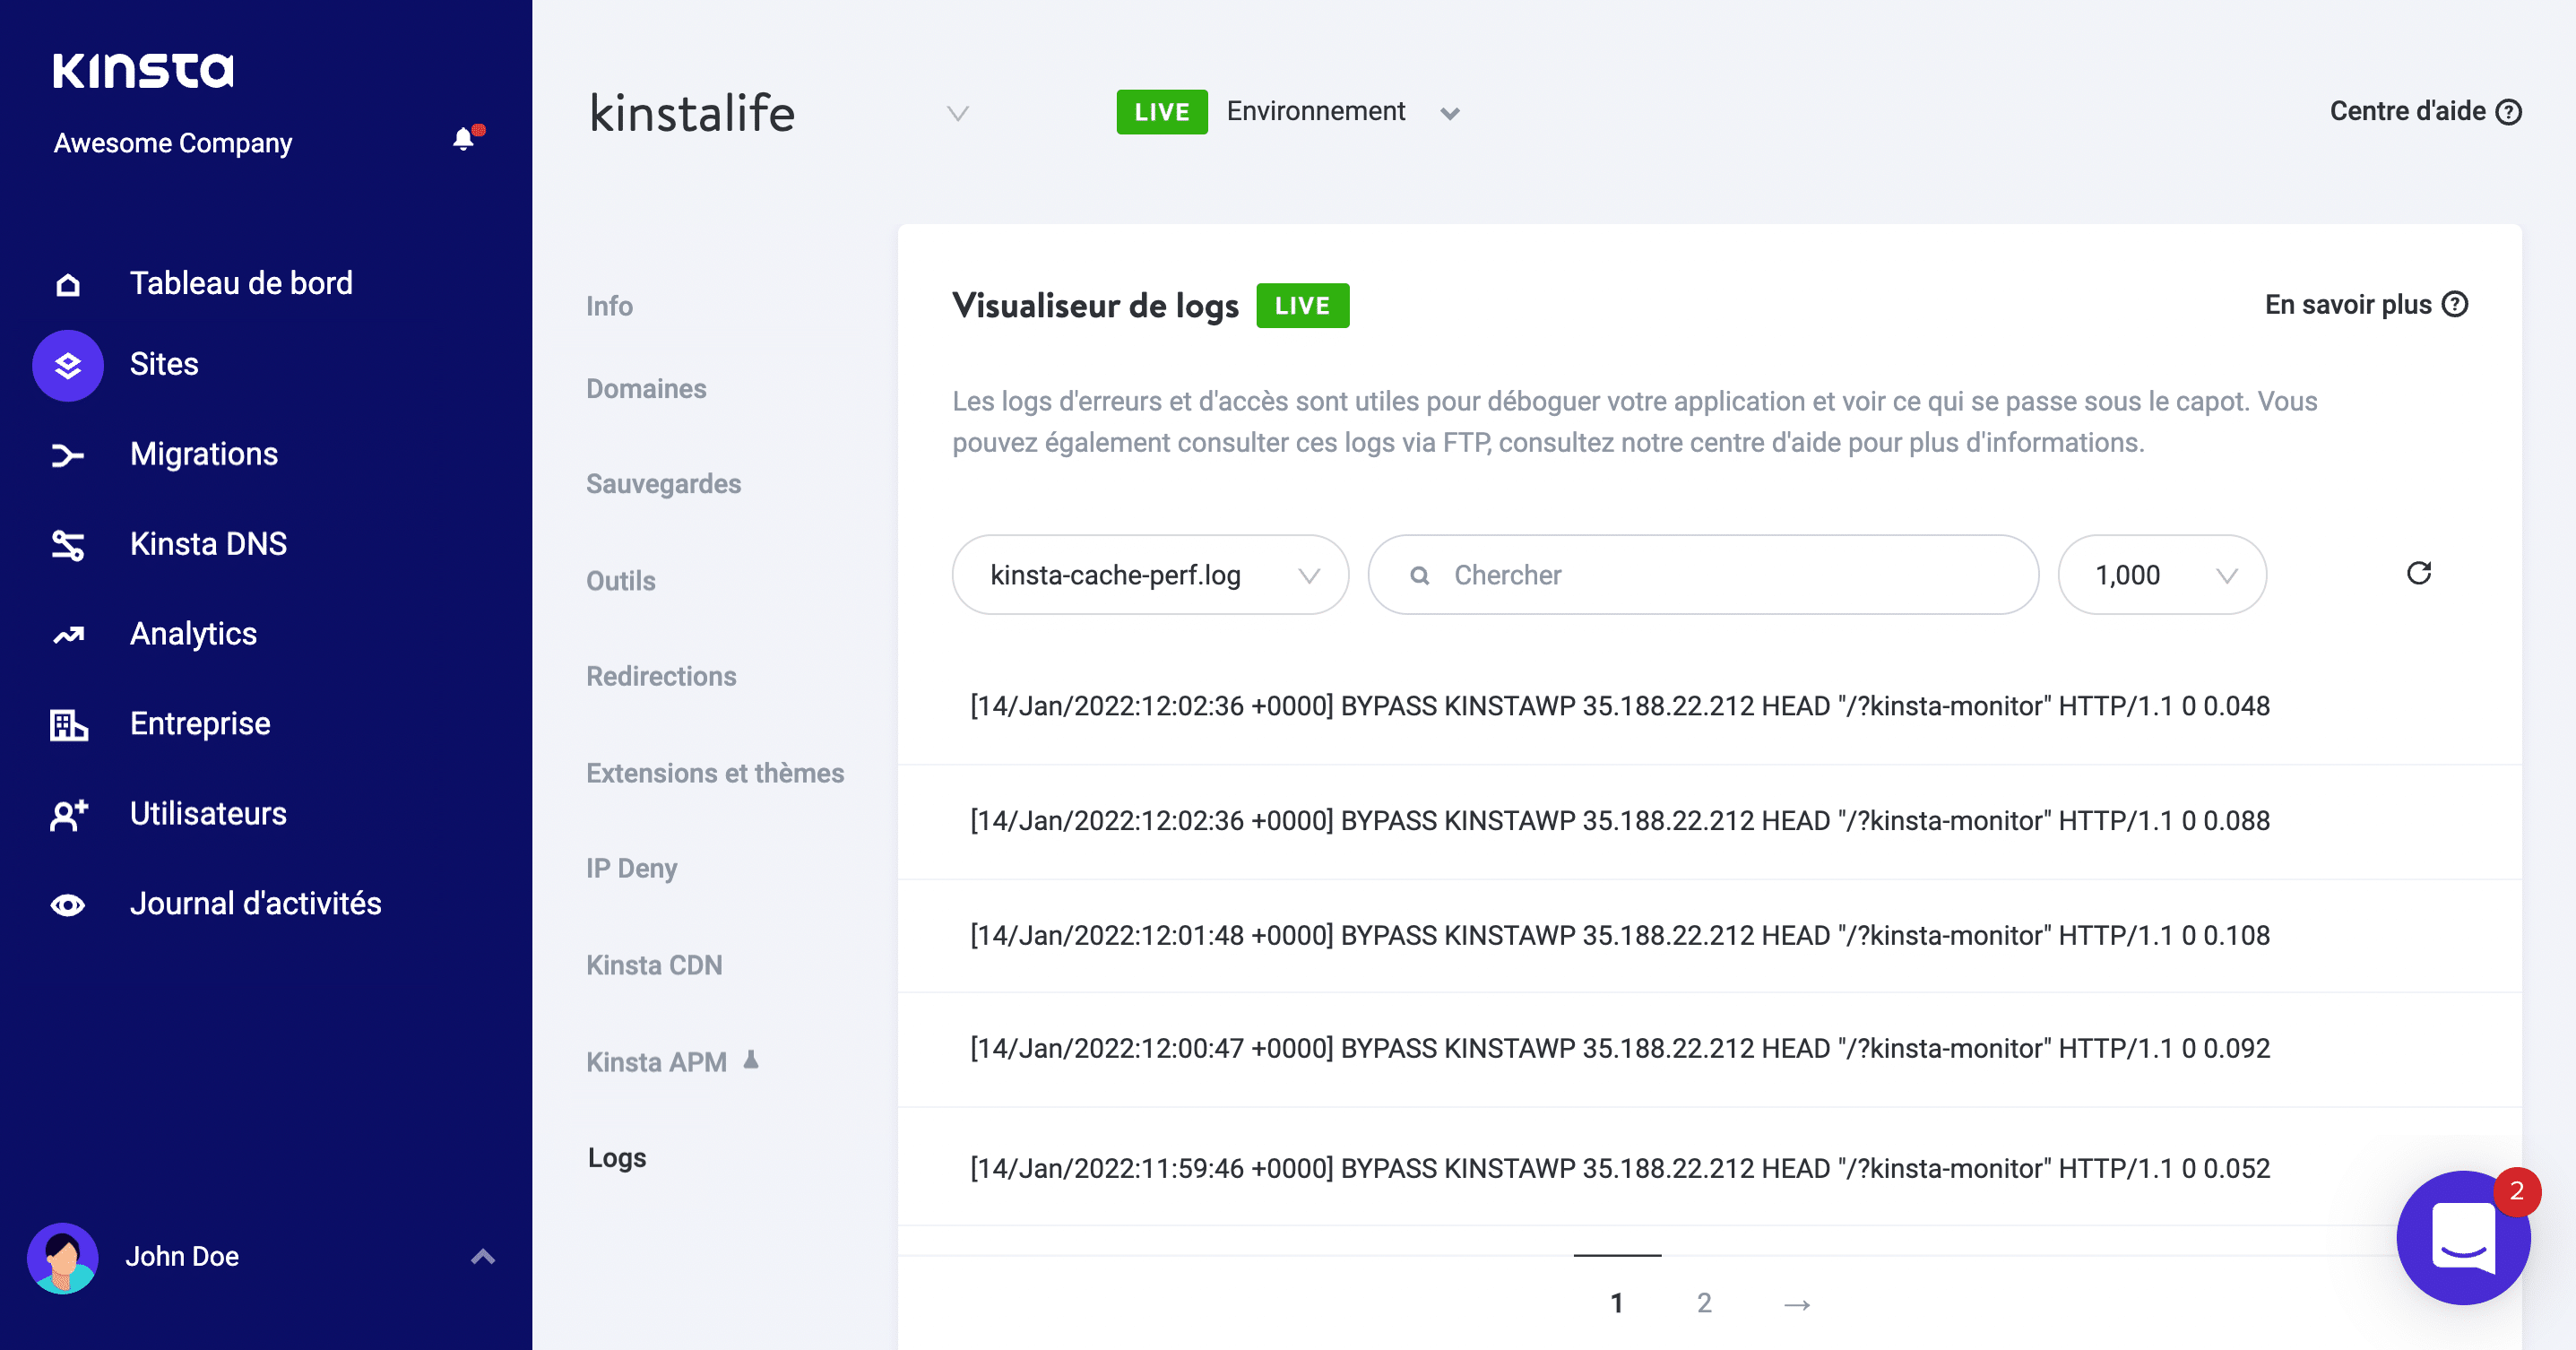This screenshot has width=2576, height=1350.
Task: Click the help icon next to En savoir plus
Action: point(2455,304)
